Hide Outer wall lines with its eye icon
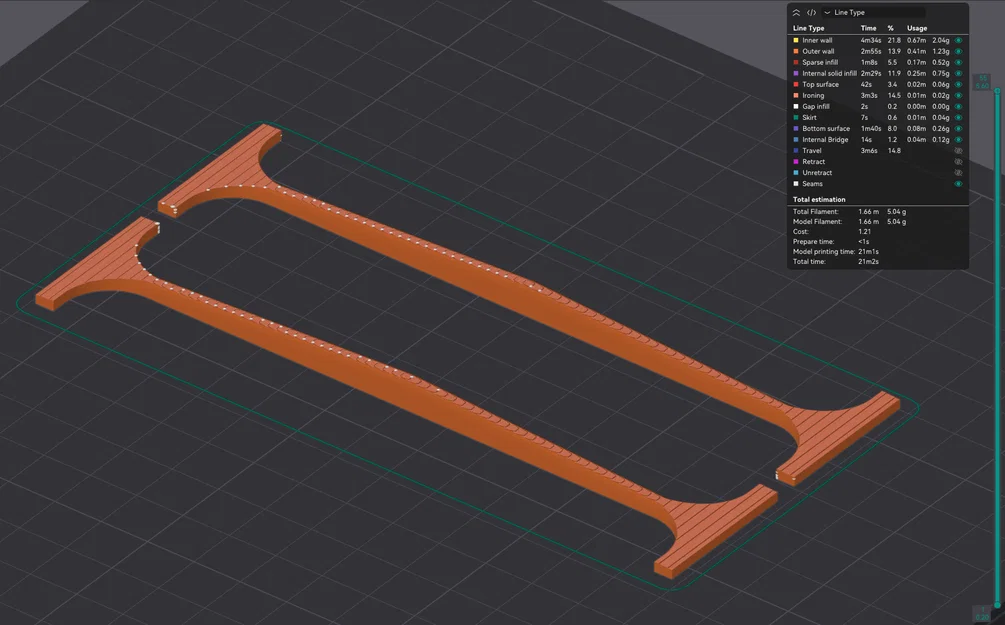This screenshot has height=625, width=1005. pos(959,51)
